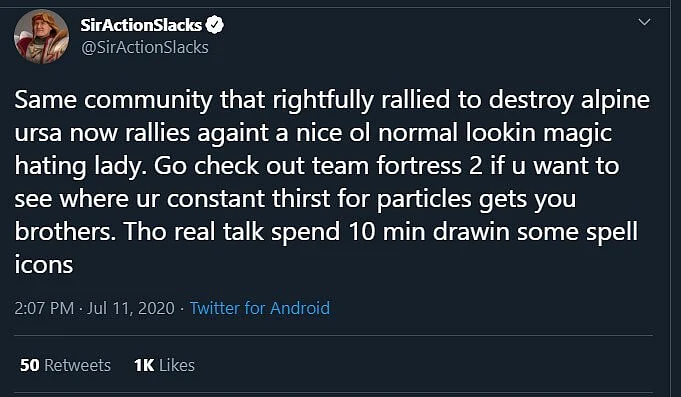
Task: Click the word Likes label
Action: coord(177,365)
